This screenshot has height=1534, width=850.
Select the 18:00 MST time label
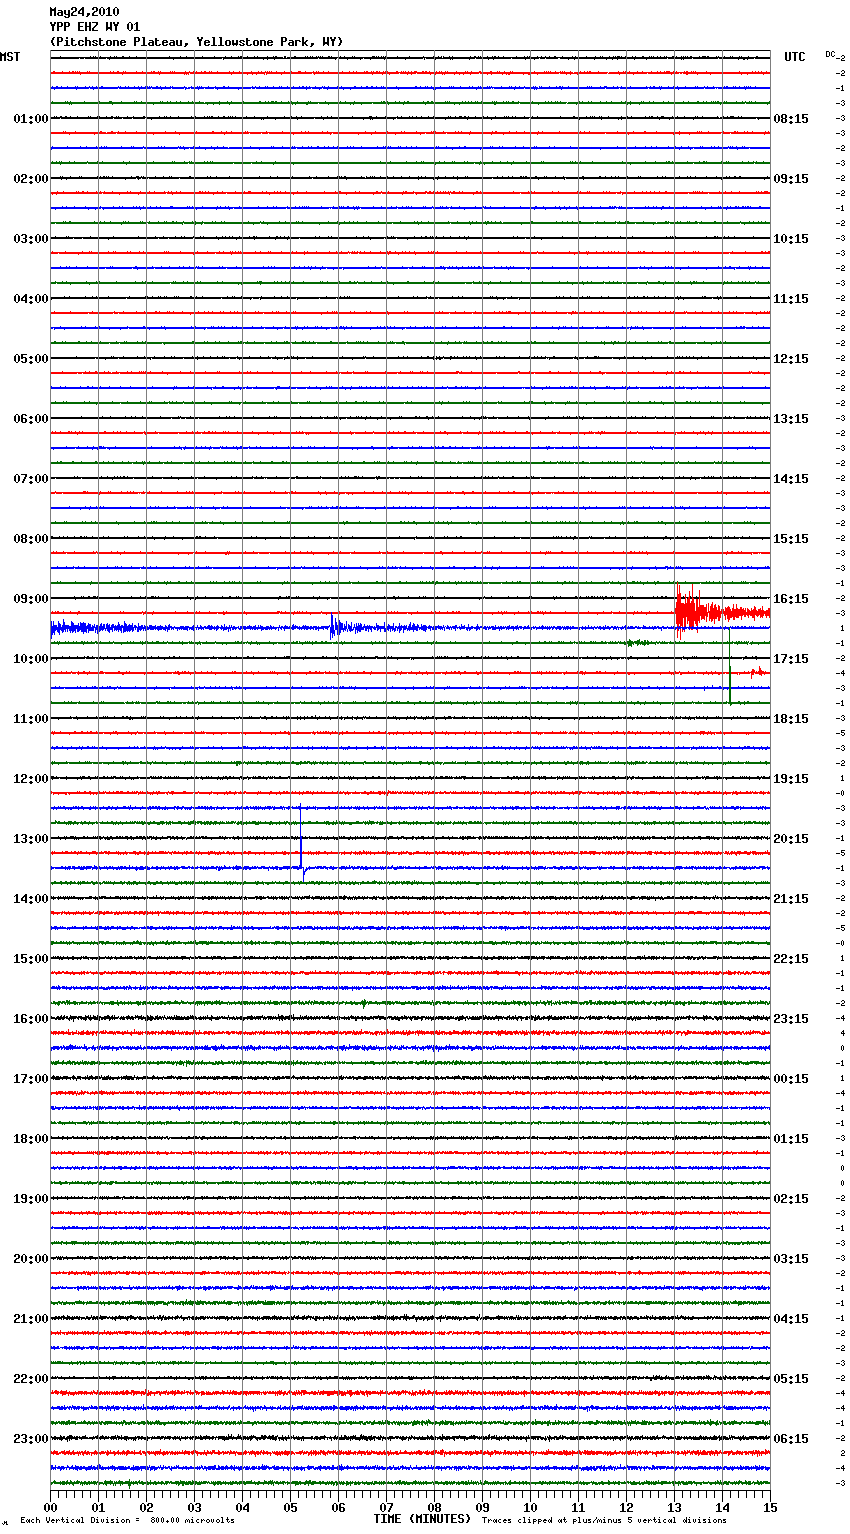tap(31, 1139)
